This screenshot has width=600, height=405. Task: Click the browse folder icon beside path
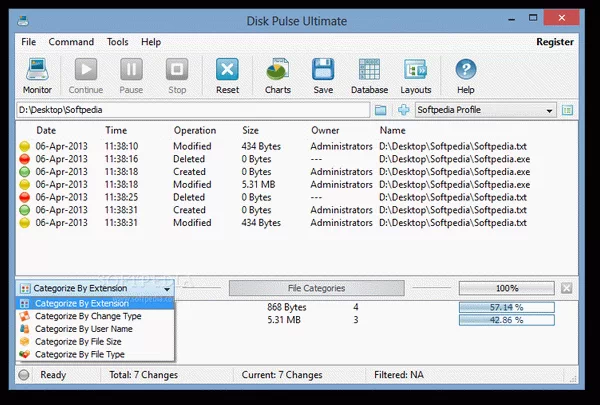click(380, 110)
